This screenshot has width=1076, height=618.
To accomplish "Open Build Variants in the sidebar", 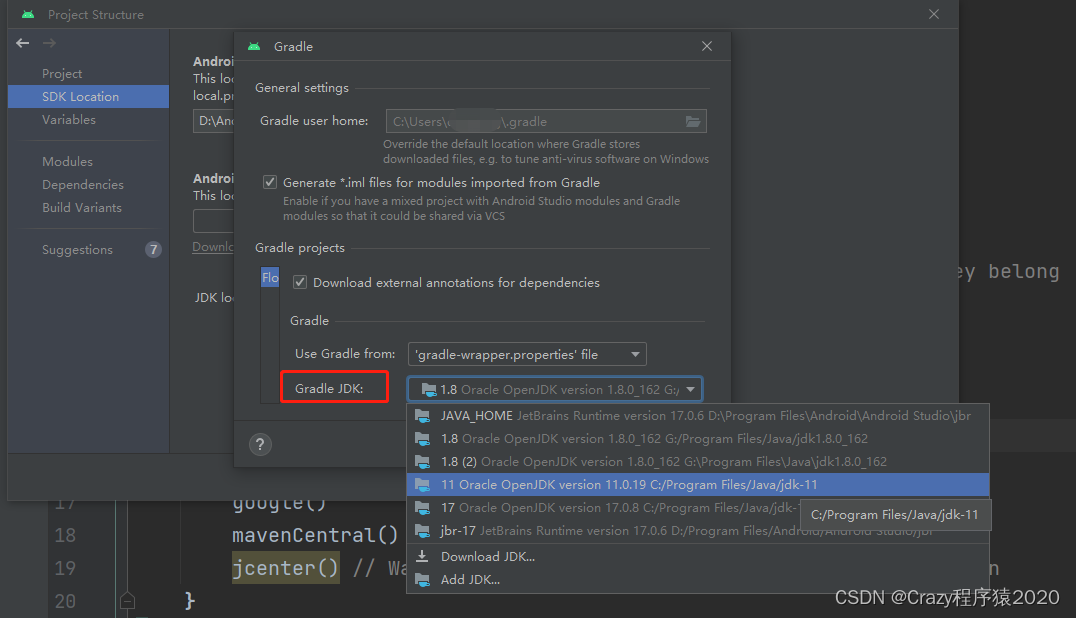I will [82, 208].
